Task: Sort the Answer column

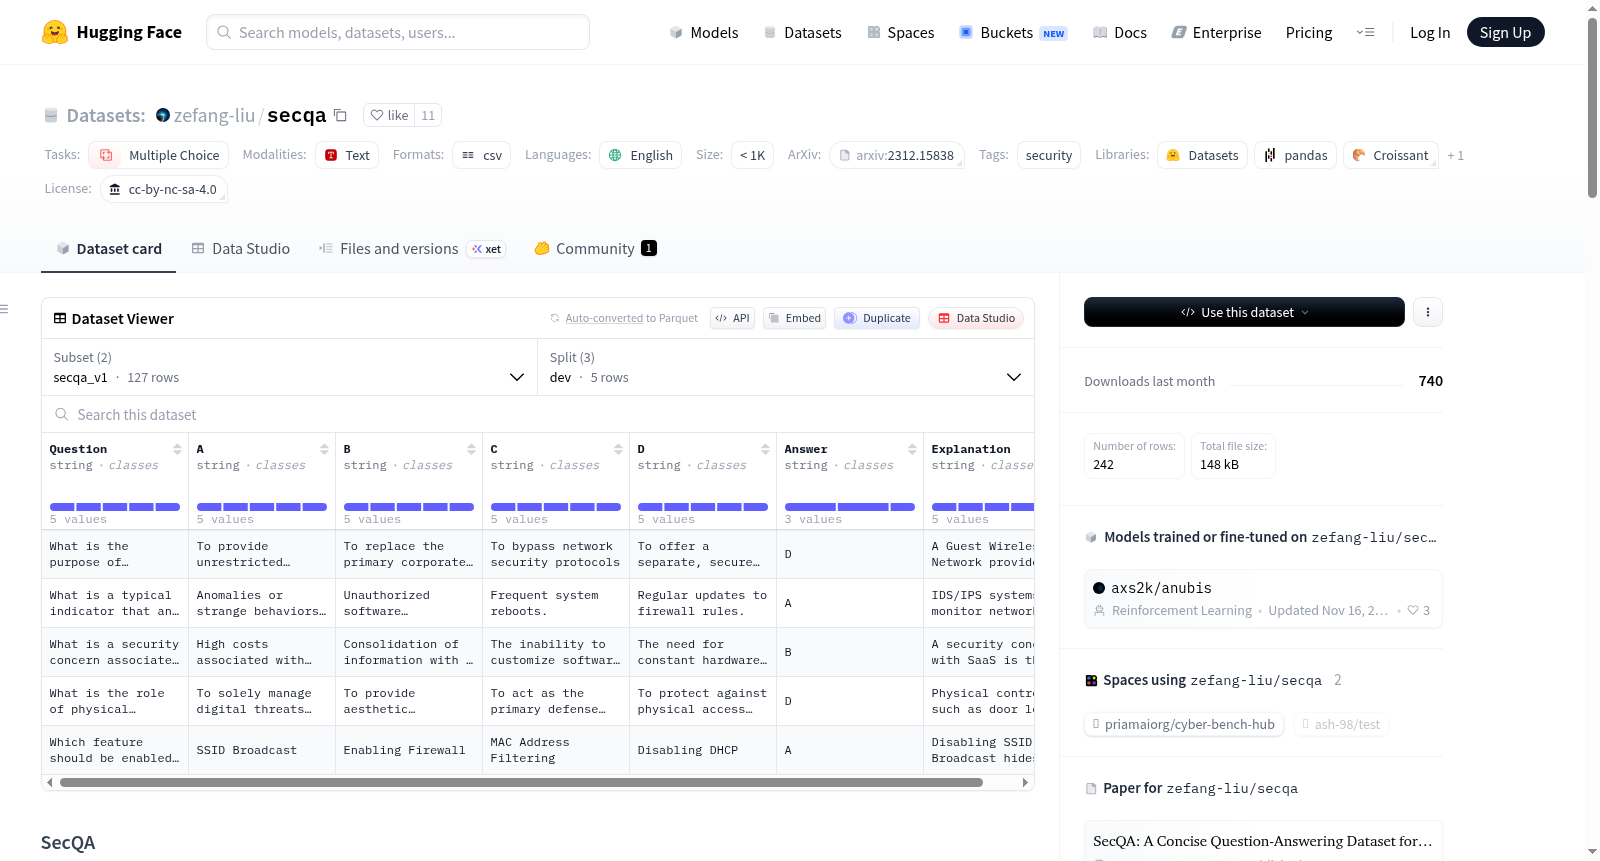Action: pos(912,449)
